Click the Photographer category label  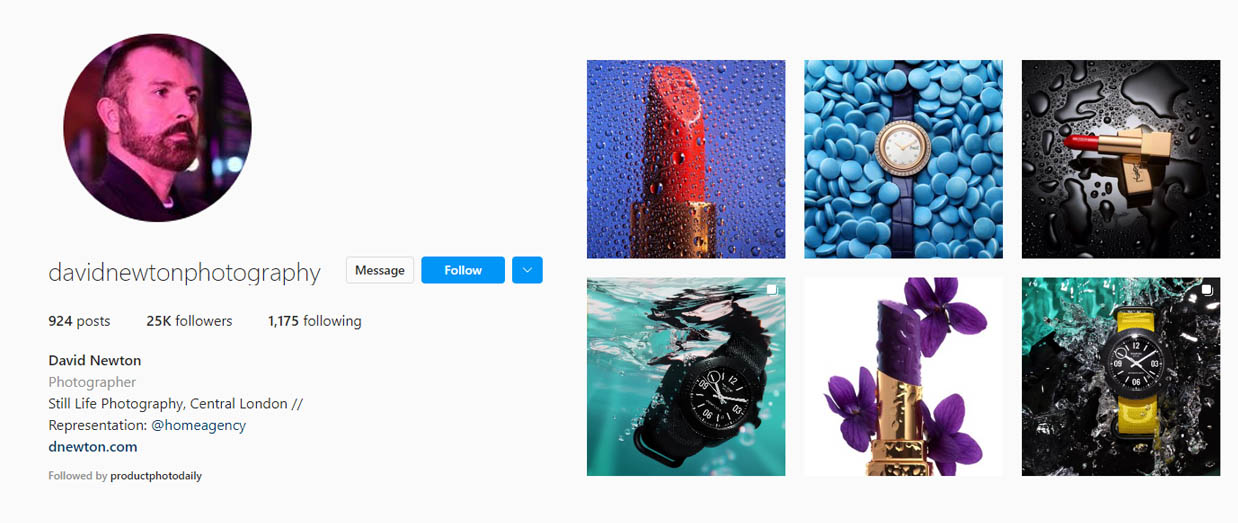click(x=92, y=382)
